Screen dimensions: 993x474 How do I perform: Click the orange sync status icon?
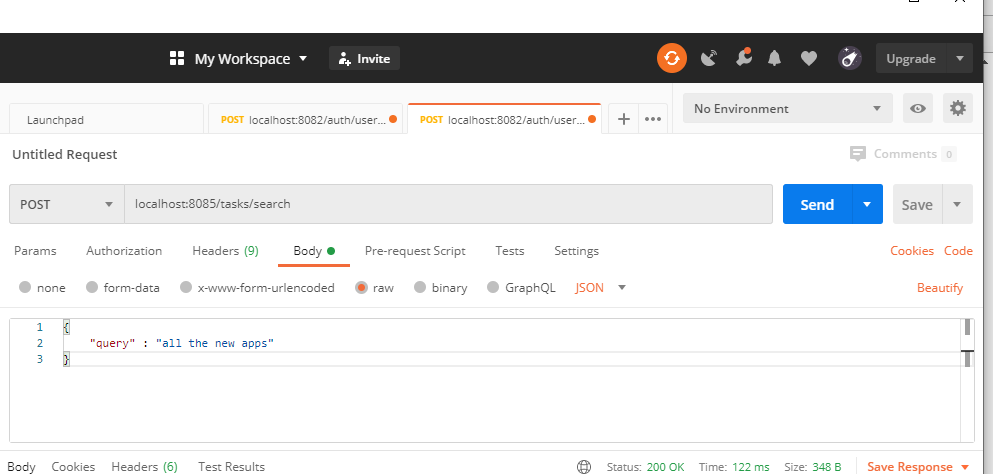pos(671,58)
